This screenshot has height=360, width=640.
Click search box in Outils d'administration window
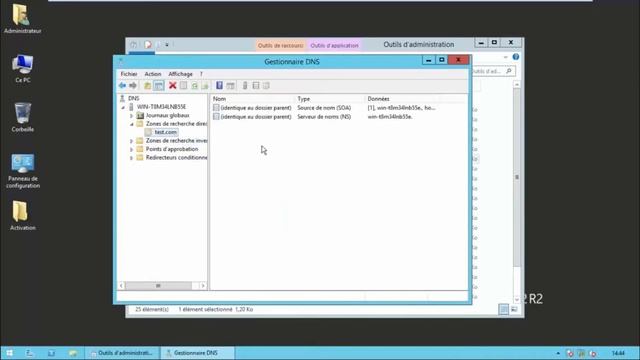coord(493,71)
